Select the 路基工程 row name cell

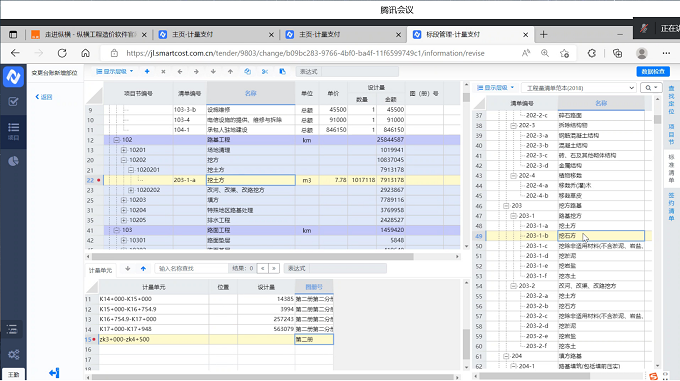click(251, 140)
